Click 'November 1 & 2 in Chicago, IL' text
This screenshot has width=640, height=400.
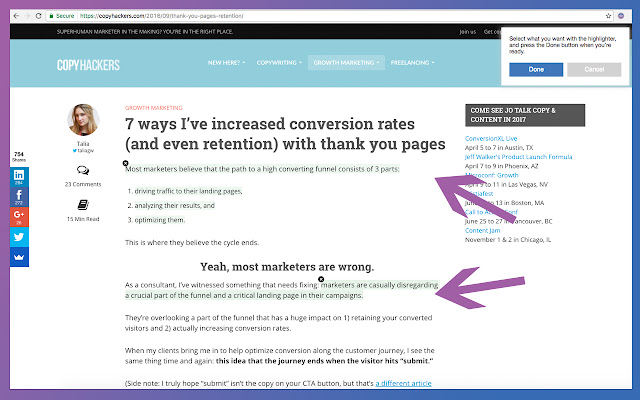(508, 240)
